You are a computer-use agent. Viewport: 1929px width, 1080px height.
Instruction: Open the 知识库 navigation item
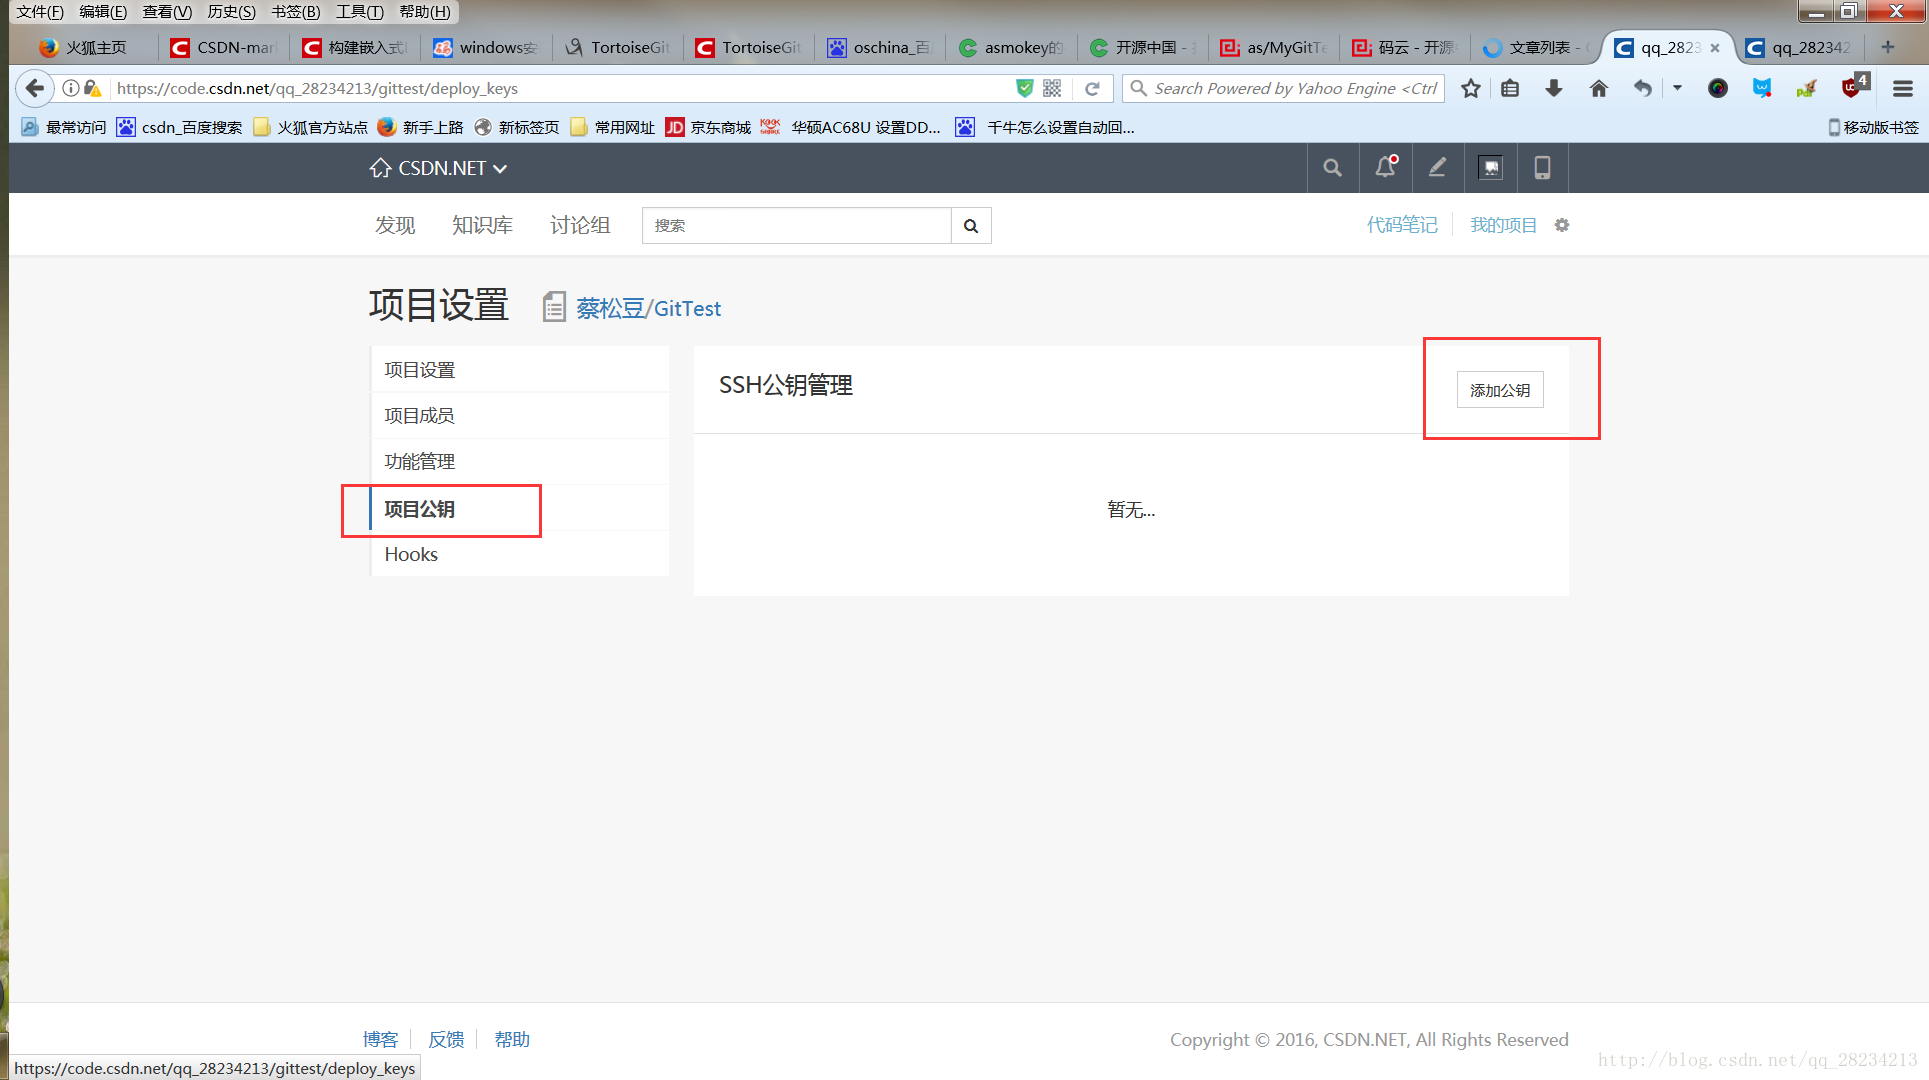(x=482, y=225)
